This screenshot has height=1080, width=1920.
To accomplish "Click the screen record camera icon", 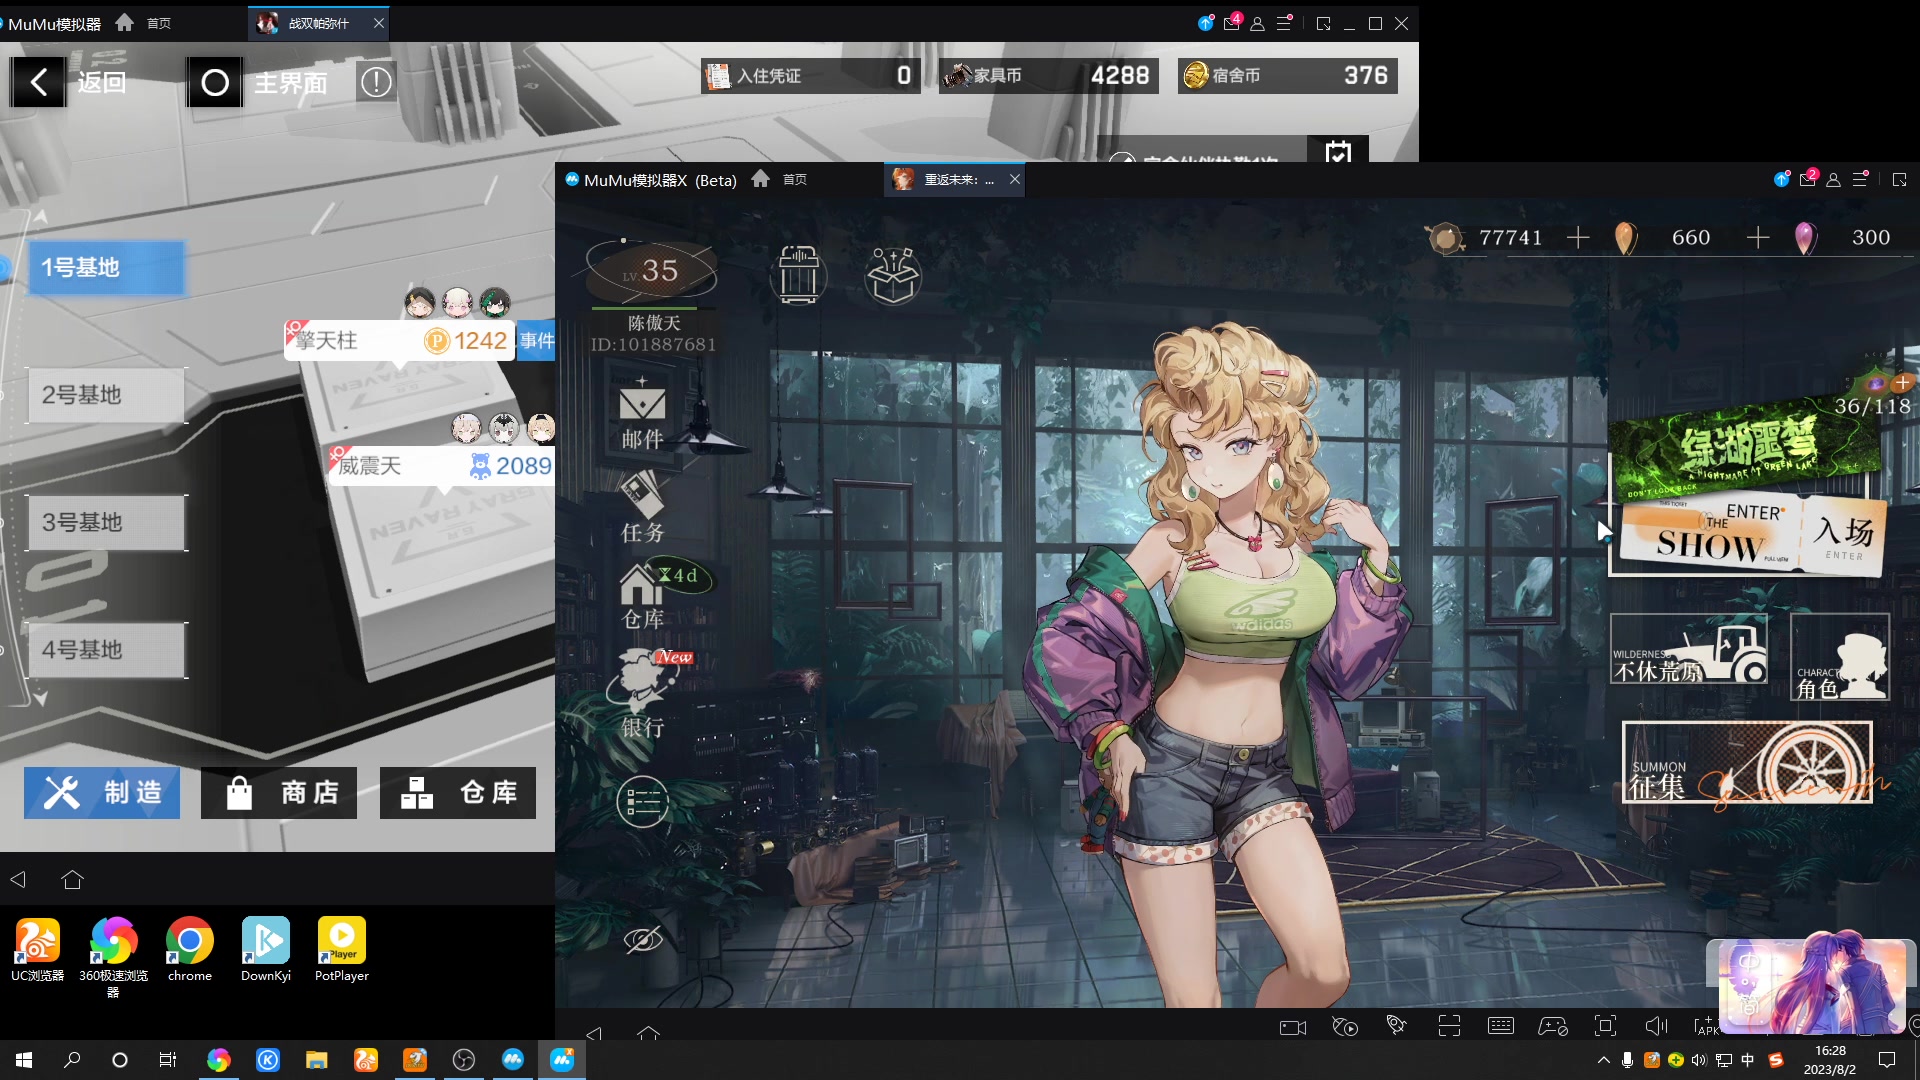I will tap(1293, 1027).
